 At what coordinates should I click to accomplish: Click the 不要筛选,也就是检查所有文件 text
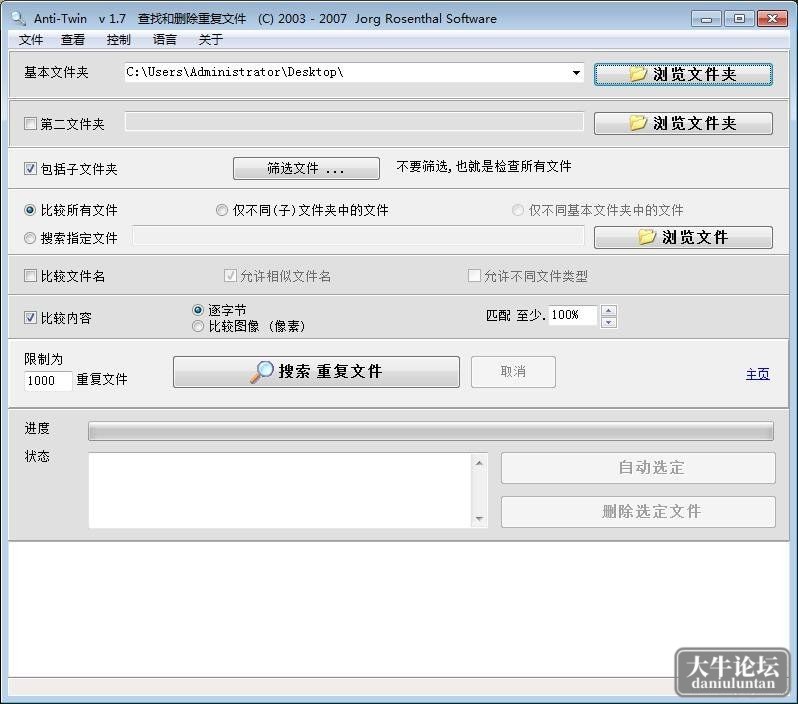point(483,166)
